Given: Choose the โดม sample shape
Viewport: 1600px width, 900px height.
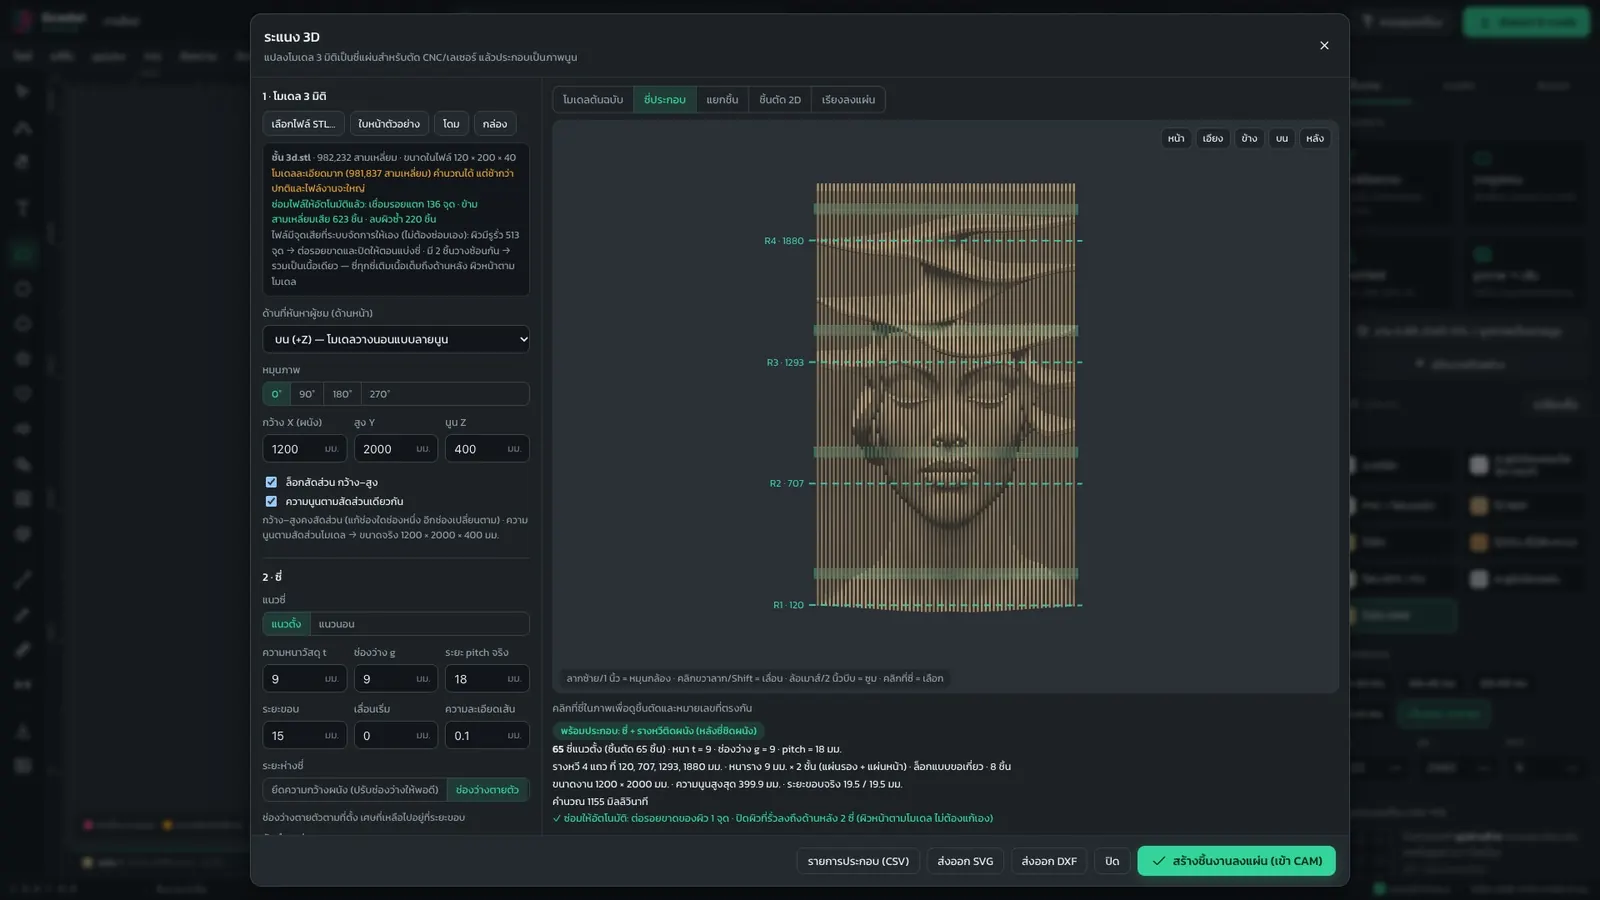Looking at the screenshot, I should pos(451,124).
